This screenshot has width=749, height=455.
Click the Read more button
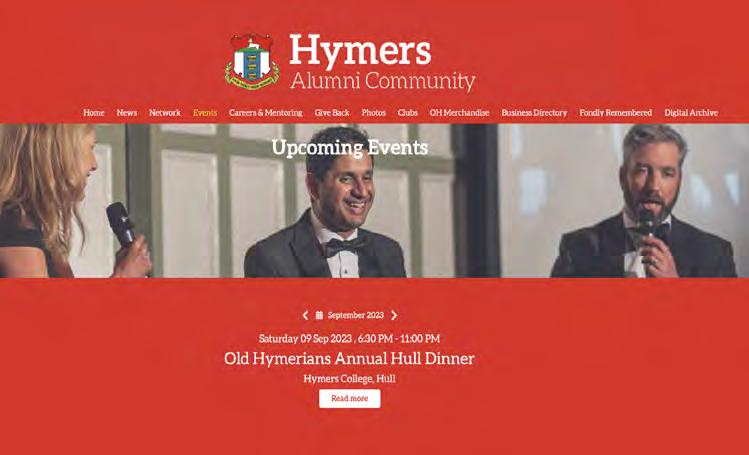[x=350, y=398]
